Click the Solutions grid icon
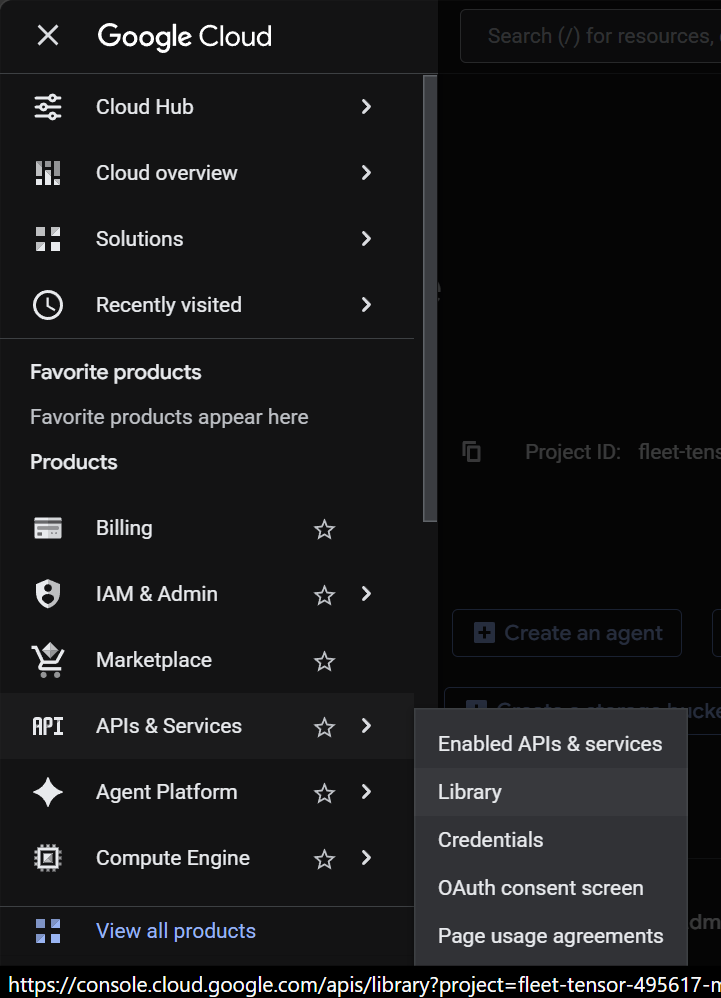 (x=48, y=239)
